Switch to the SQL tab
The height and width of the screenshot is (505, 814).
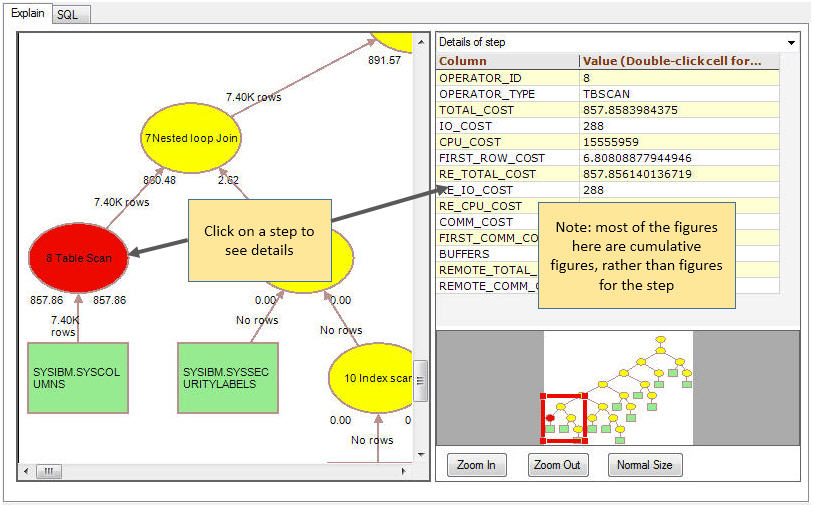pyautogui.click(x=71, y=14)
